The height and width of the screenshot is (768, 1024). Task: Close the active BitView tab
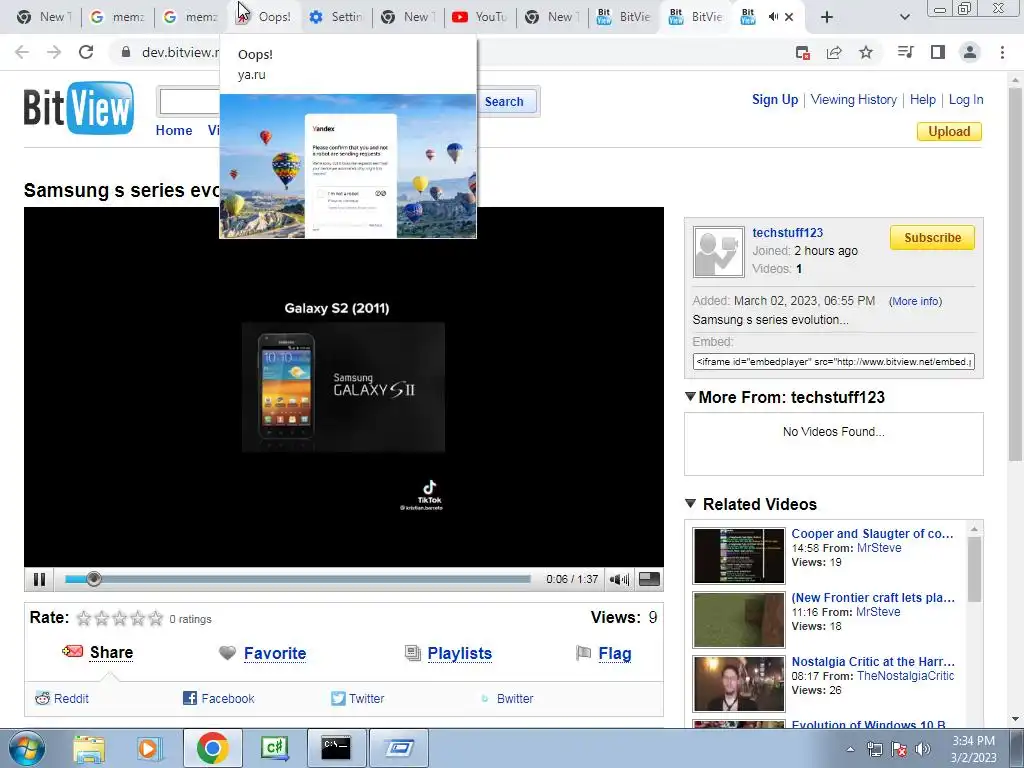[x=789, y=17]
